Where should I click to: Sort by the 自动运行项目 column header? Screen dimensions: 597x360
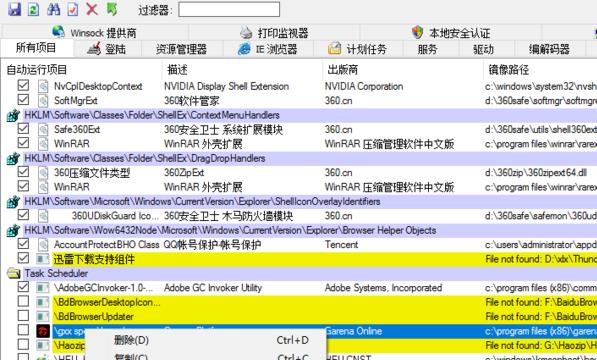pyautogui.click(x=37, y=70)
